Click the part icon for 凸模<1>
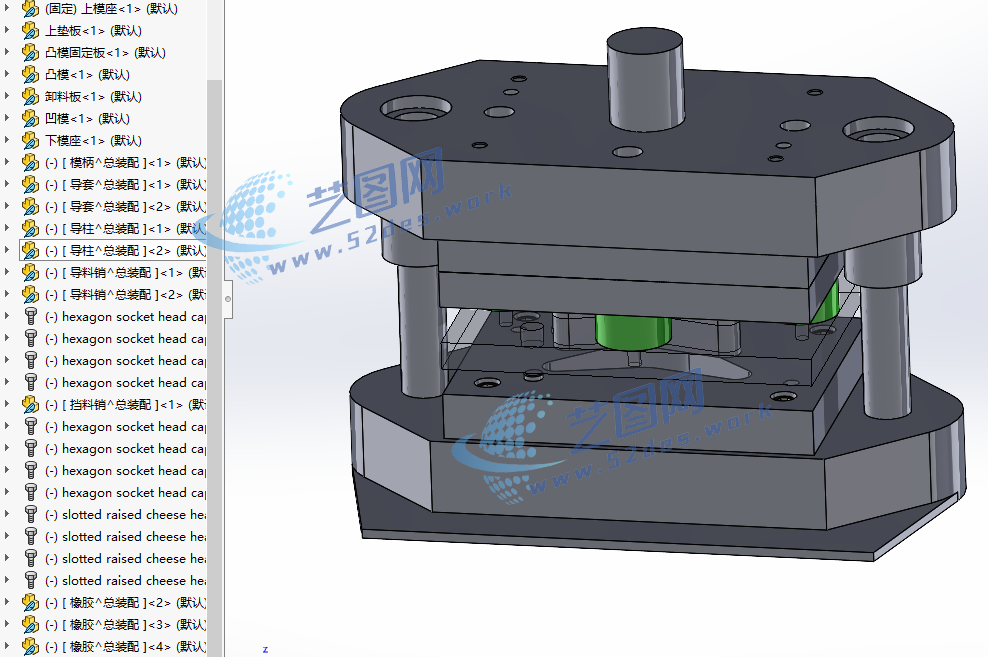988x657 pixels. coord(30,75)
